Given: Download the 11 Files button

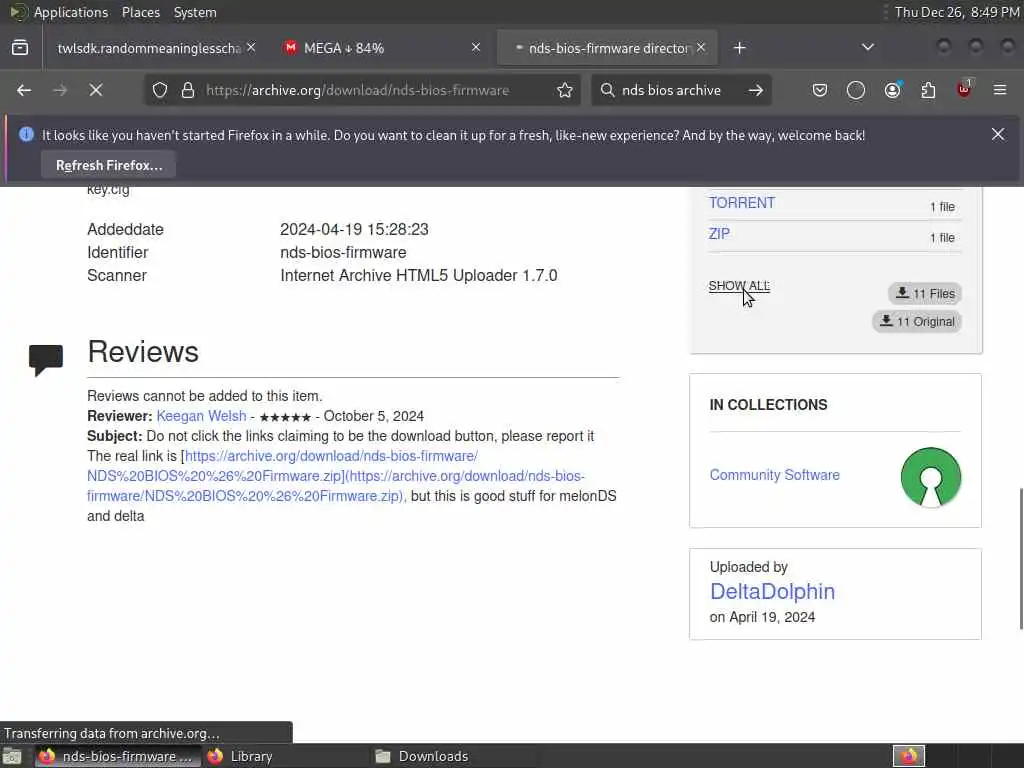Looking at the screenshot, I should click(x=925, y=293).
